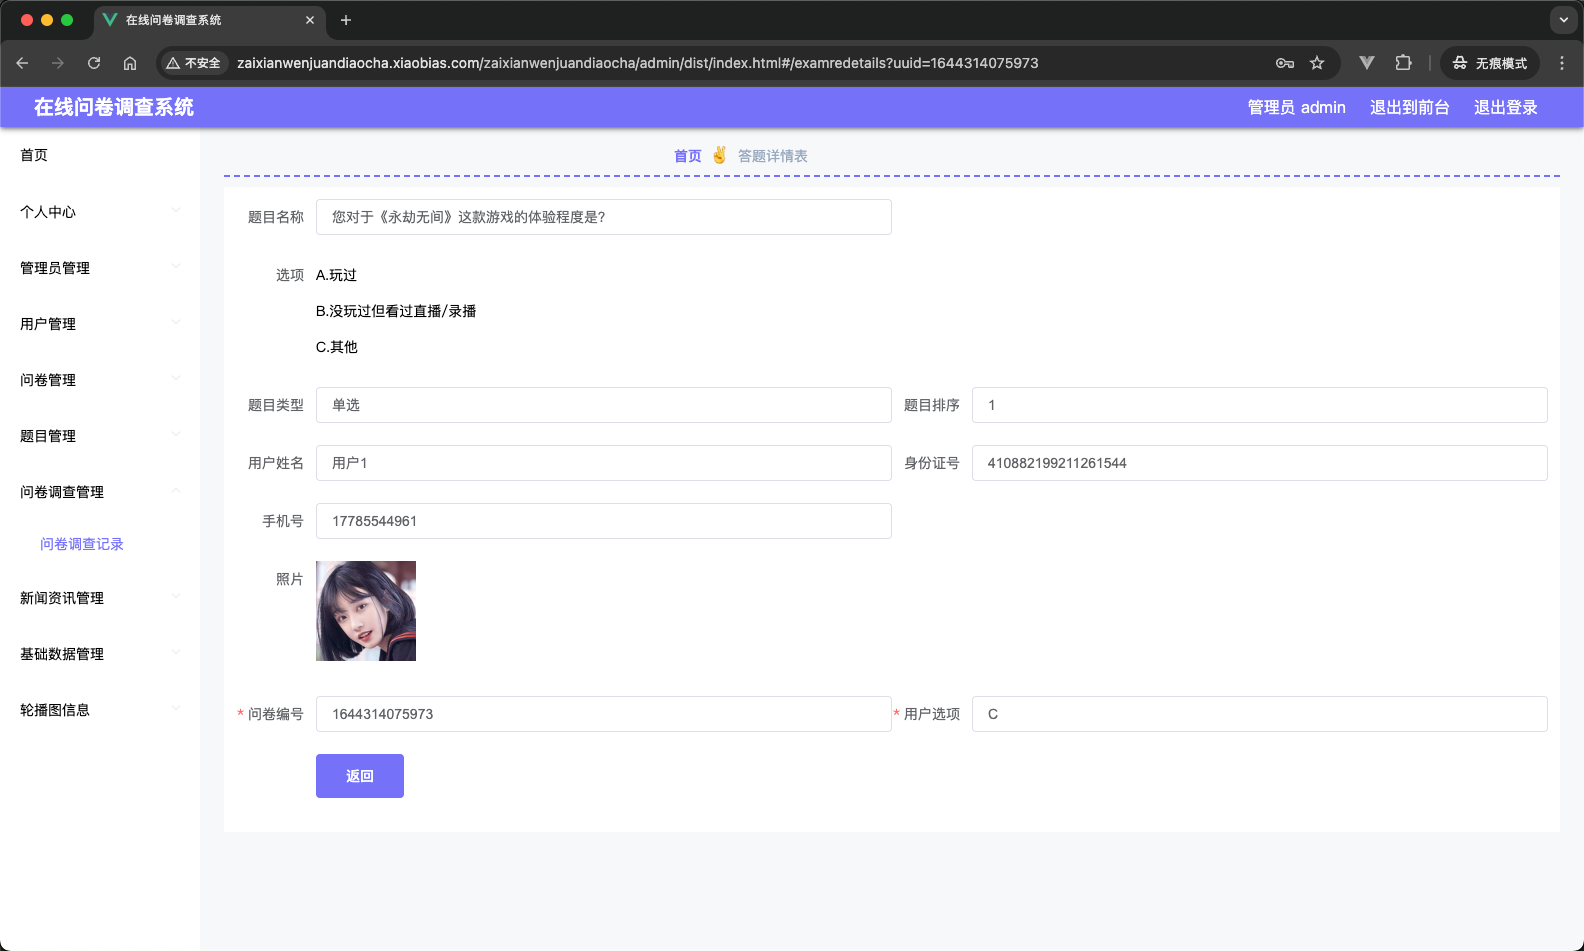
Task: Click the 返回 button
Action: pos(360,776)
